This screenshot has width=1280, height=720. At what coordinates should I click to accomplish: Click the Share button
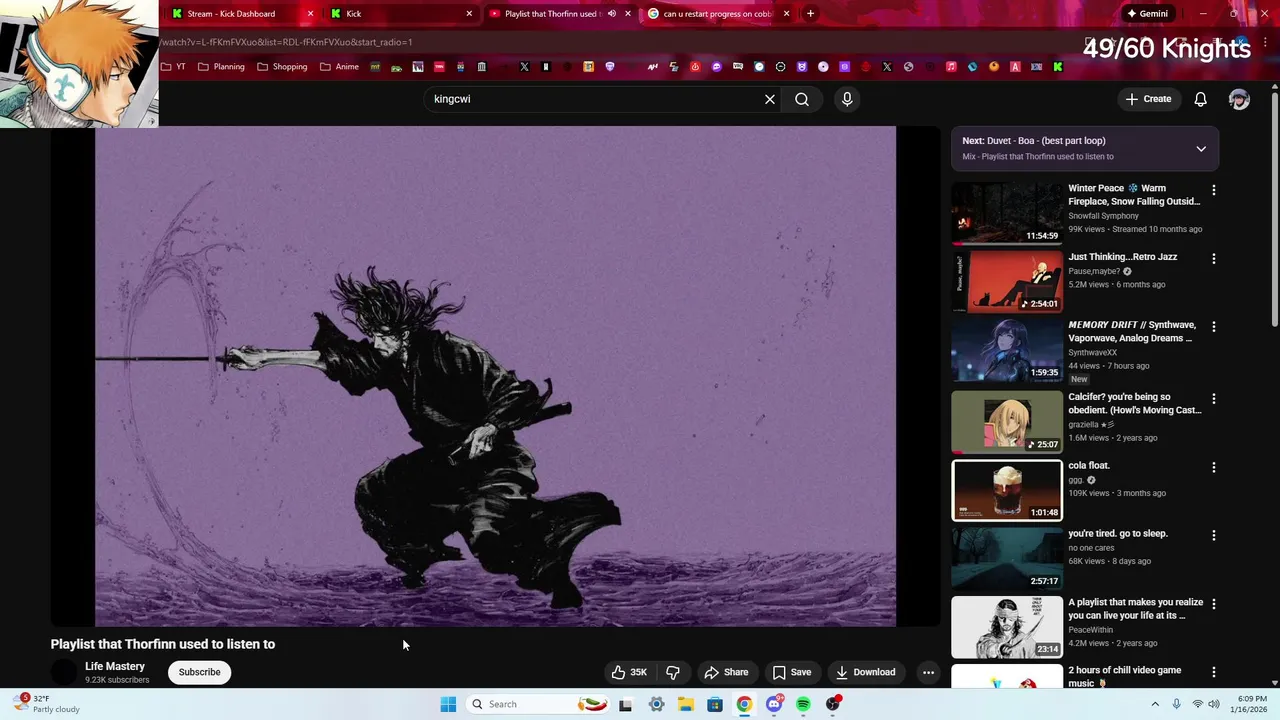(x=726, y=672)
